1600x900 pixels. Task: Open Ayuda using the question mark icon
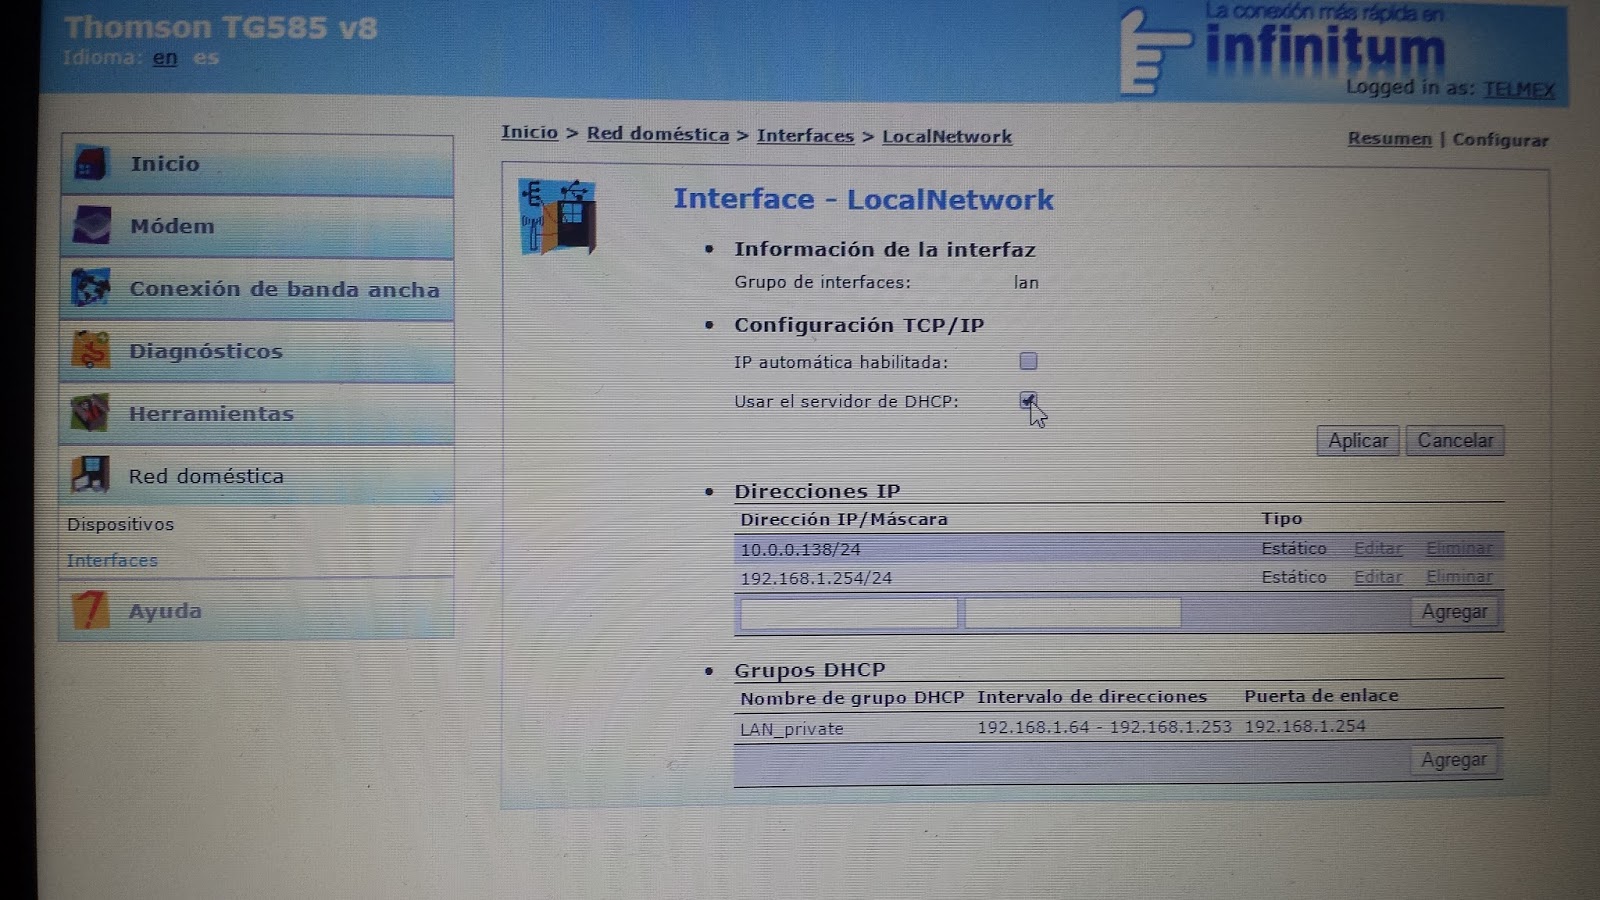click(x=91, y=610)
